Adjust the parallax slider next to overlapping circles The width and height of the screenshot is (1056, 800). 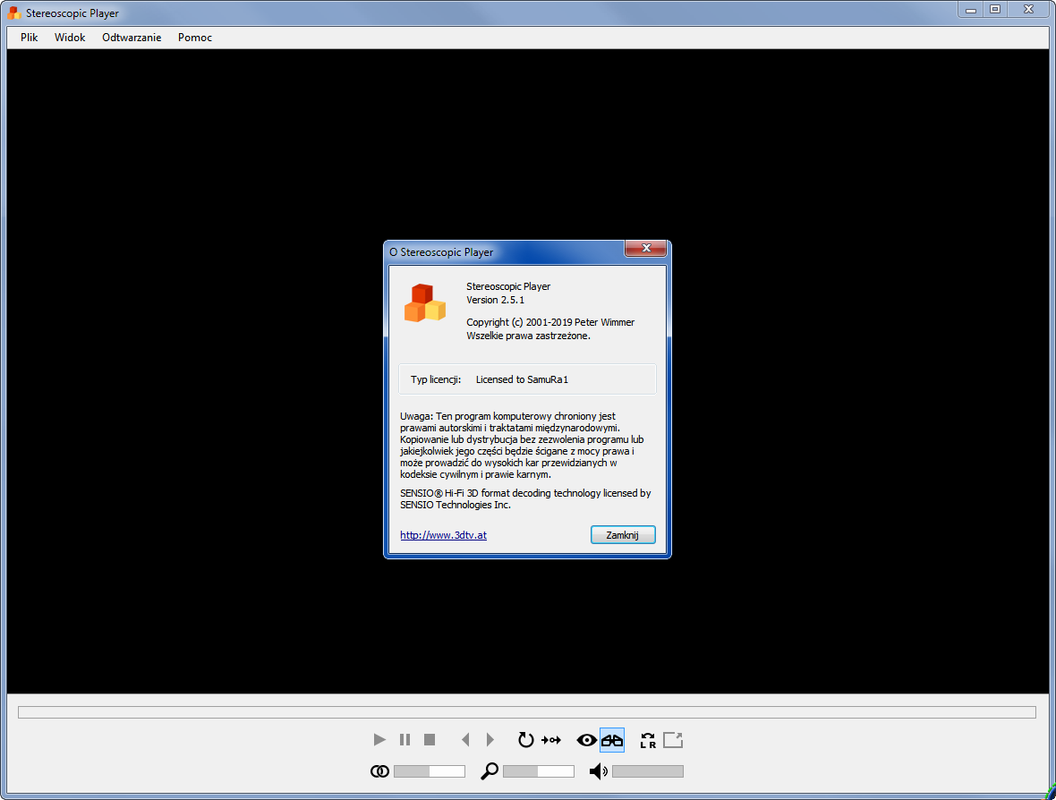tap(430, 771)
